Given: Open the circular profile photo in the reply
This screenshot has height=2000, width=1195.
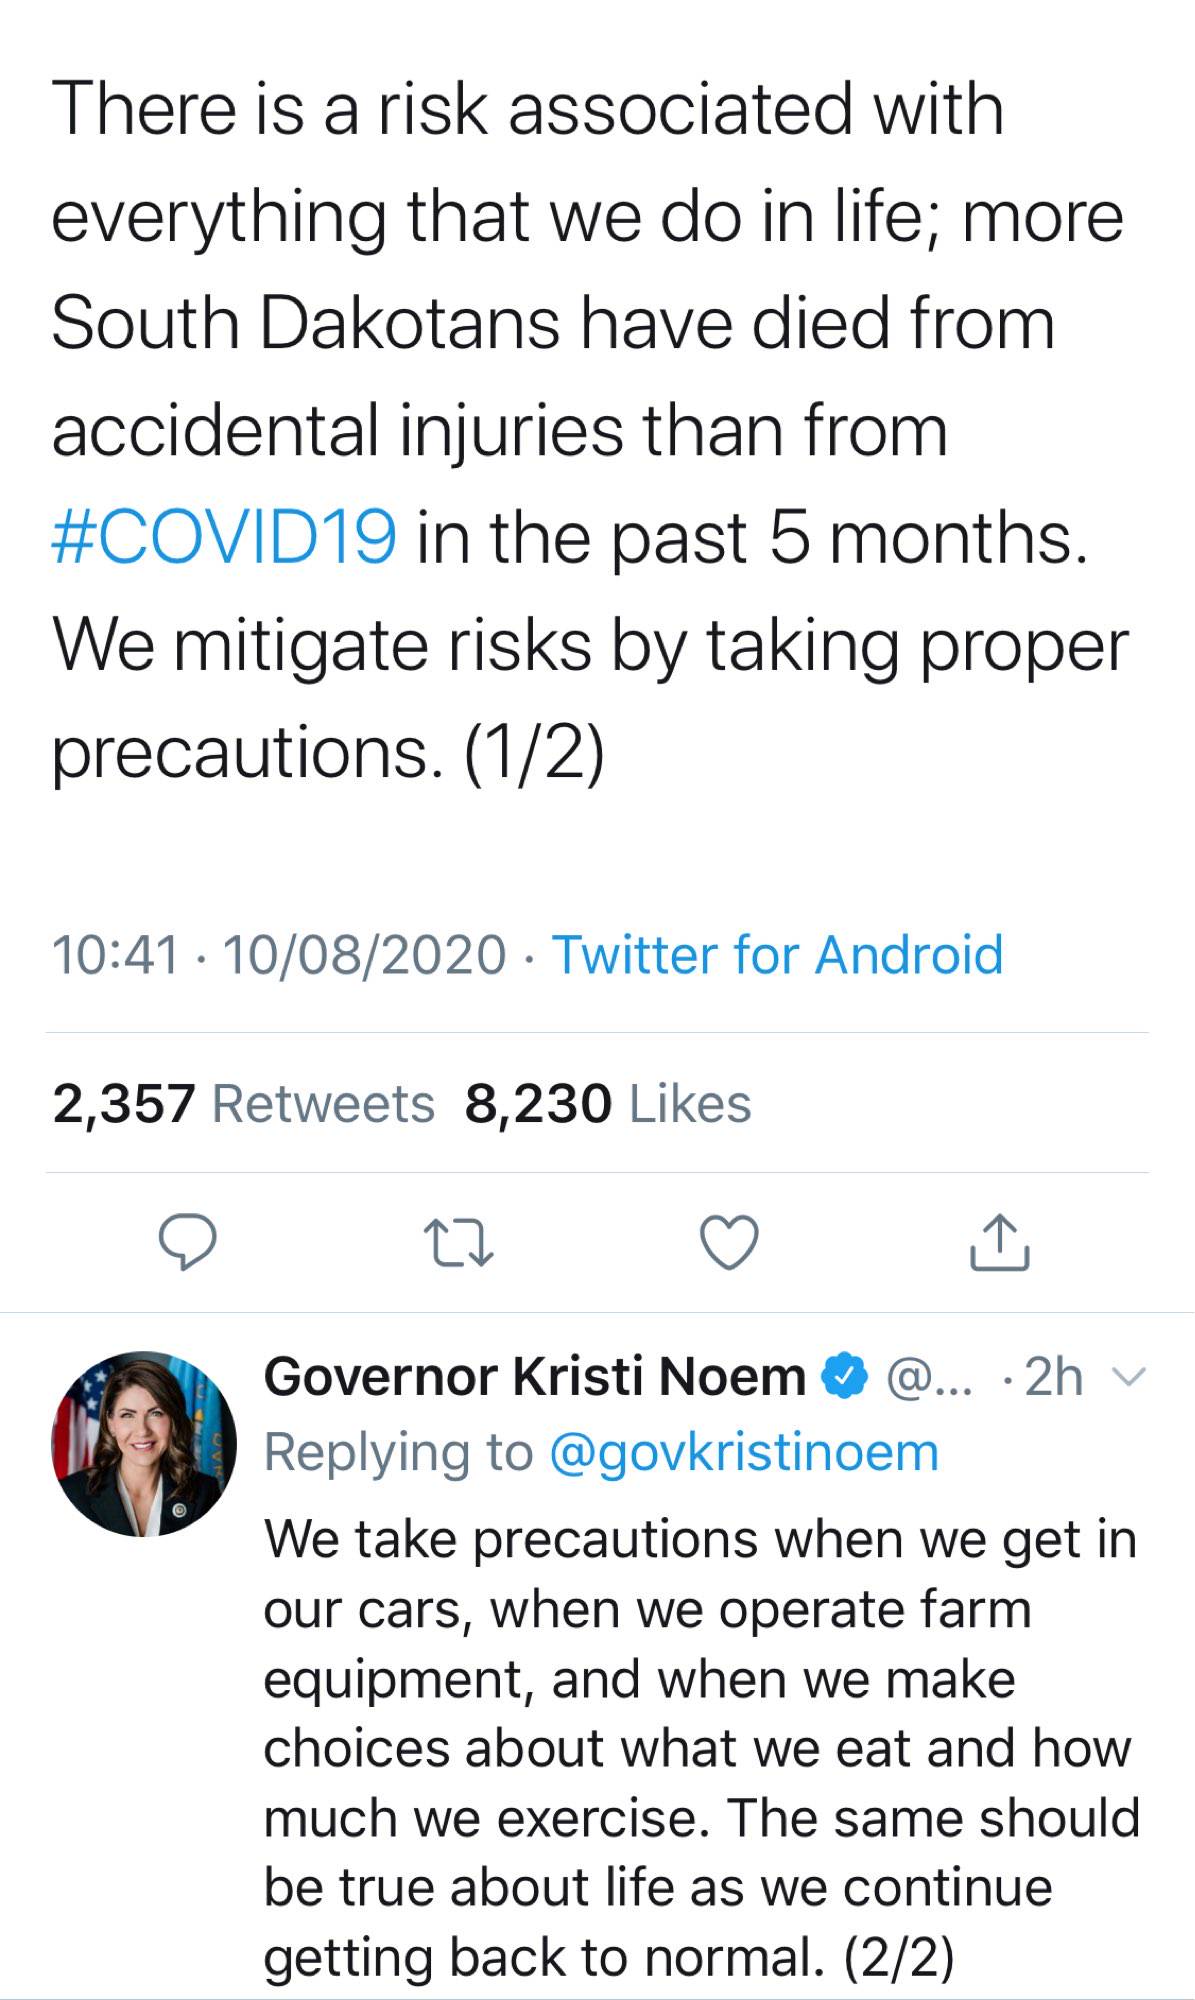Looking at the screenshot, I should 144,1444.
